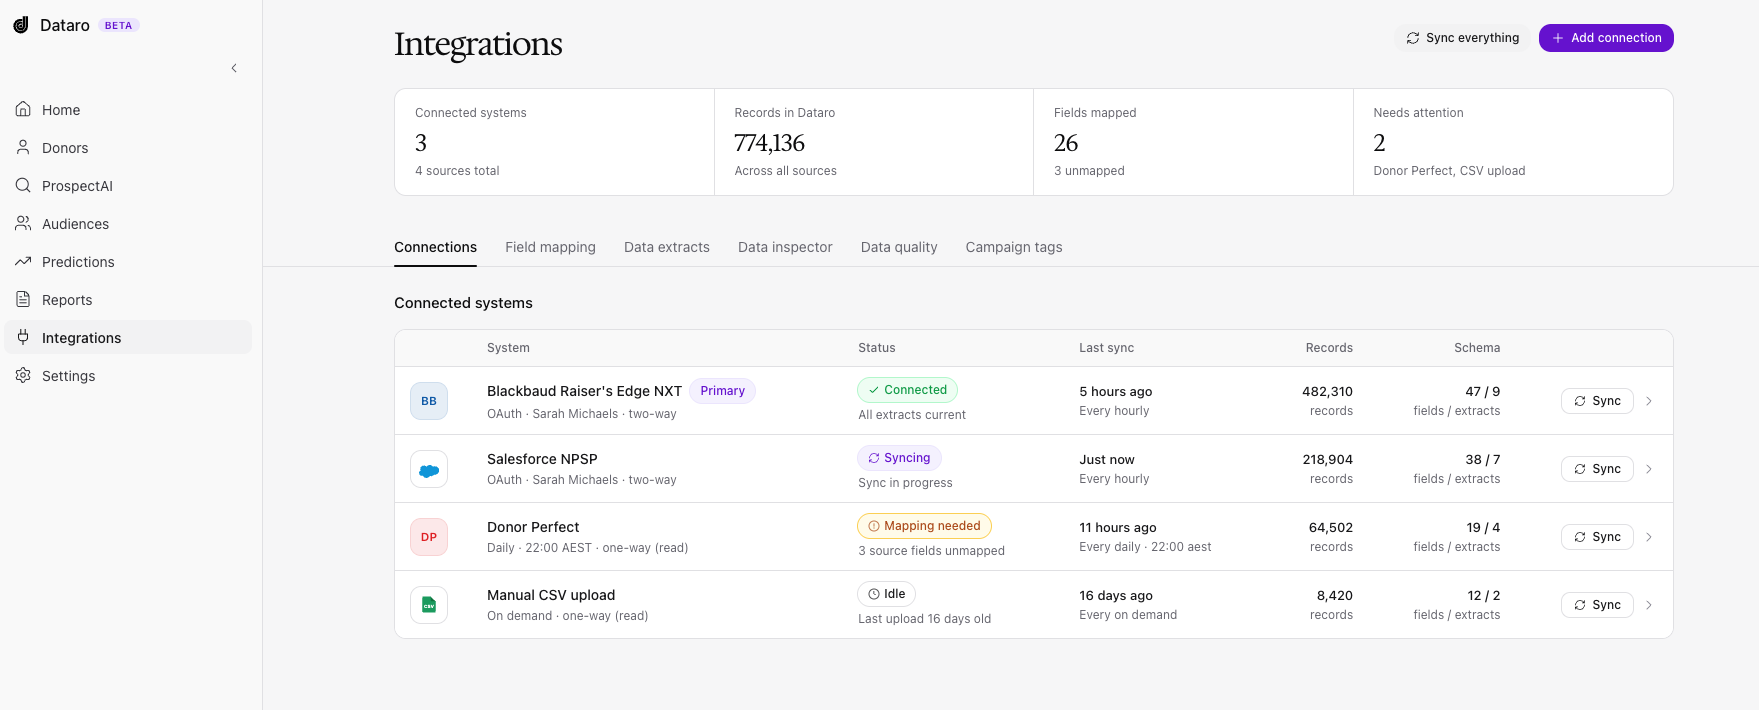Open Predictions from the sidebar
This screenshot has height=710, width=1759.
coord(128,262)
